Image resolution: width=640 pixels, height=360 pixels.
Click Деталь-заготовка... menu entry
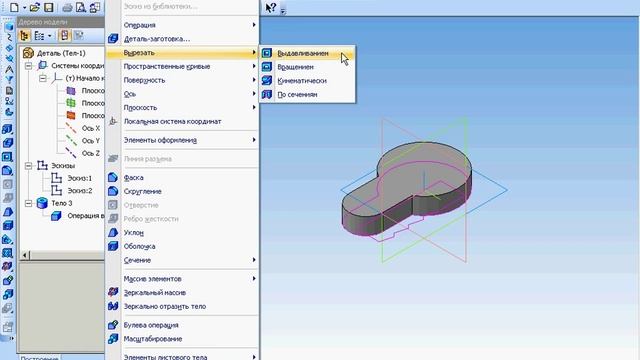[x=182, y=39]
